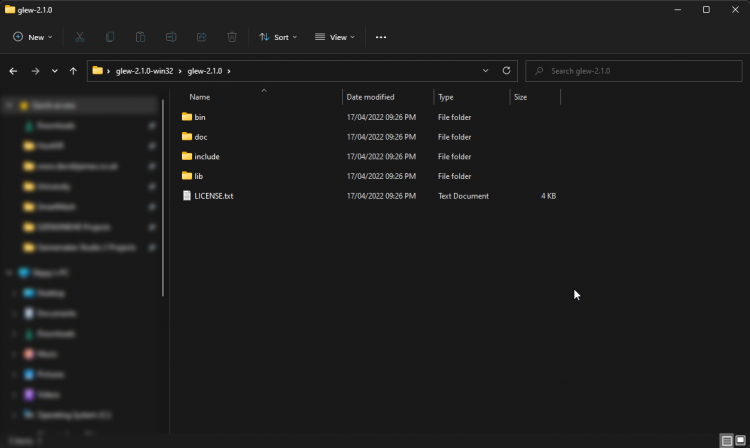Click the include folder icon
The height and width of the screenshot is (448, 750).
coord(187,156)
